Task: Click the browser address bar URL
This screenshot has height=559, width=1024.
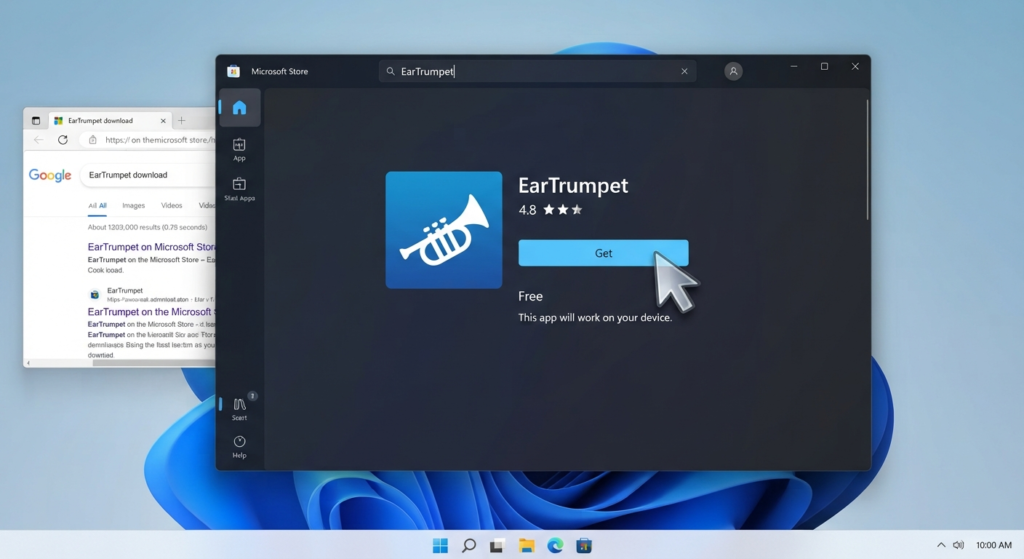Action: tap(159, 140)
